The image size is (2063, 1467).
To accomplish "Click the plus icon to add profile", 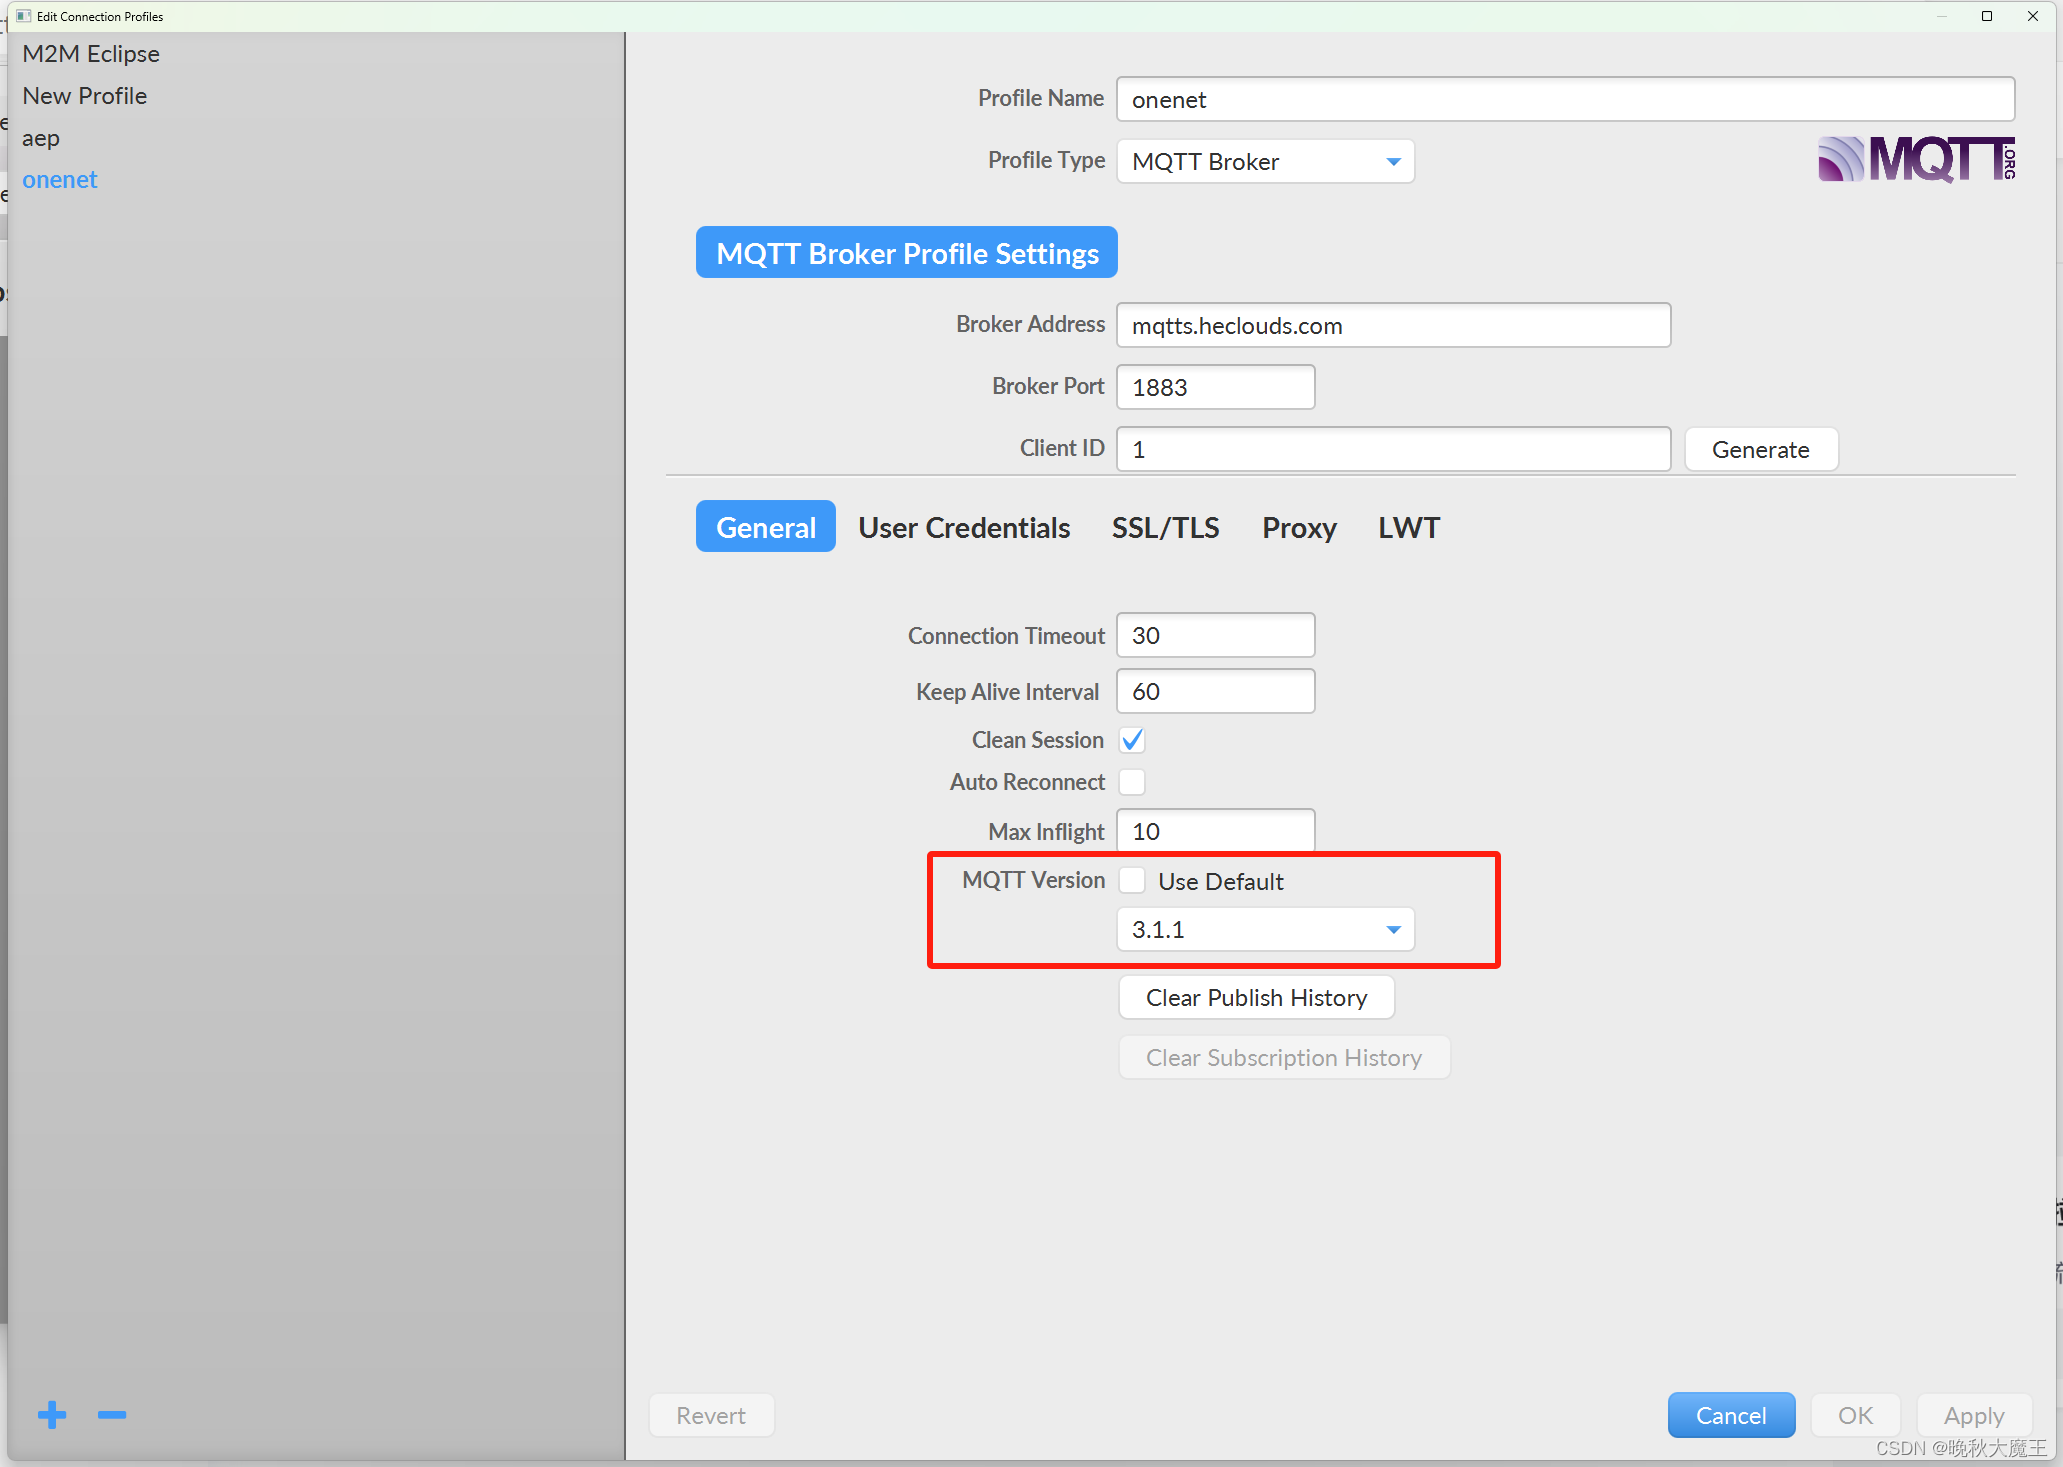I will point(52,1414).
